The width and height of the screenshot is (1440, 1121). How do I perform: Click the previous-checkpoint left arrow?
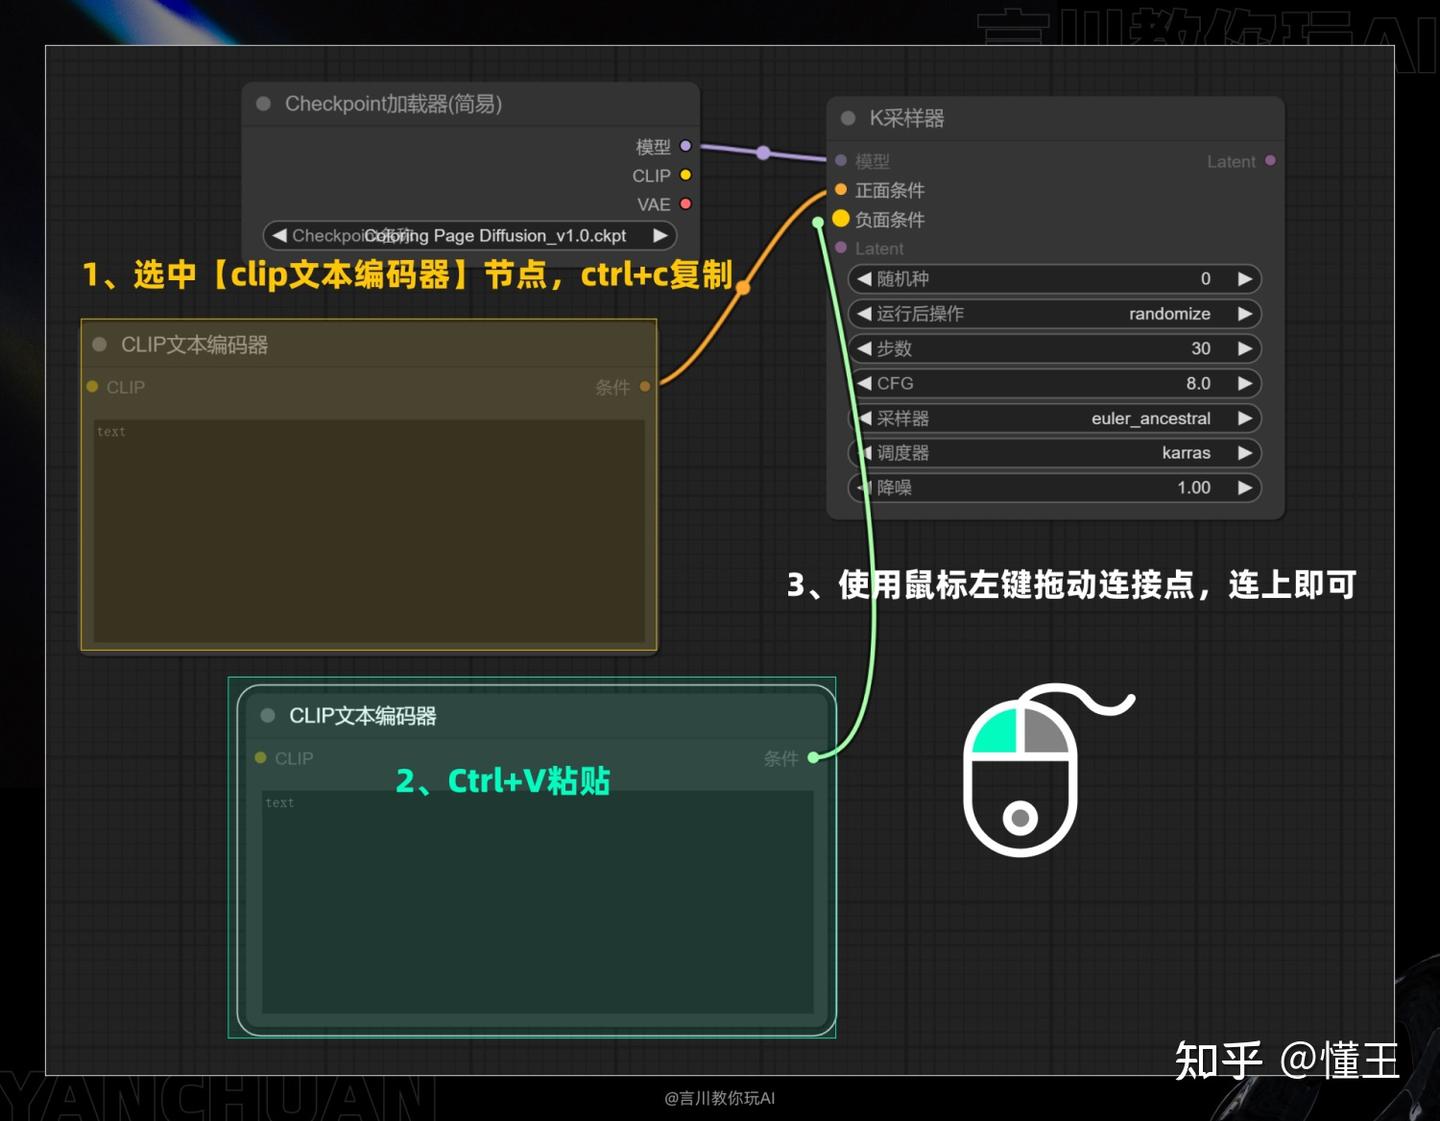279,236
